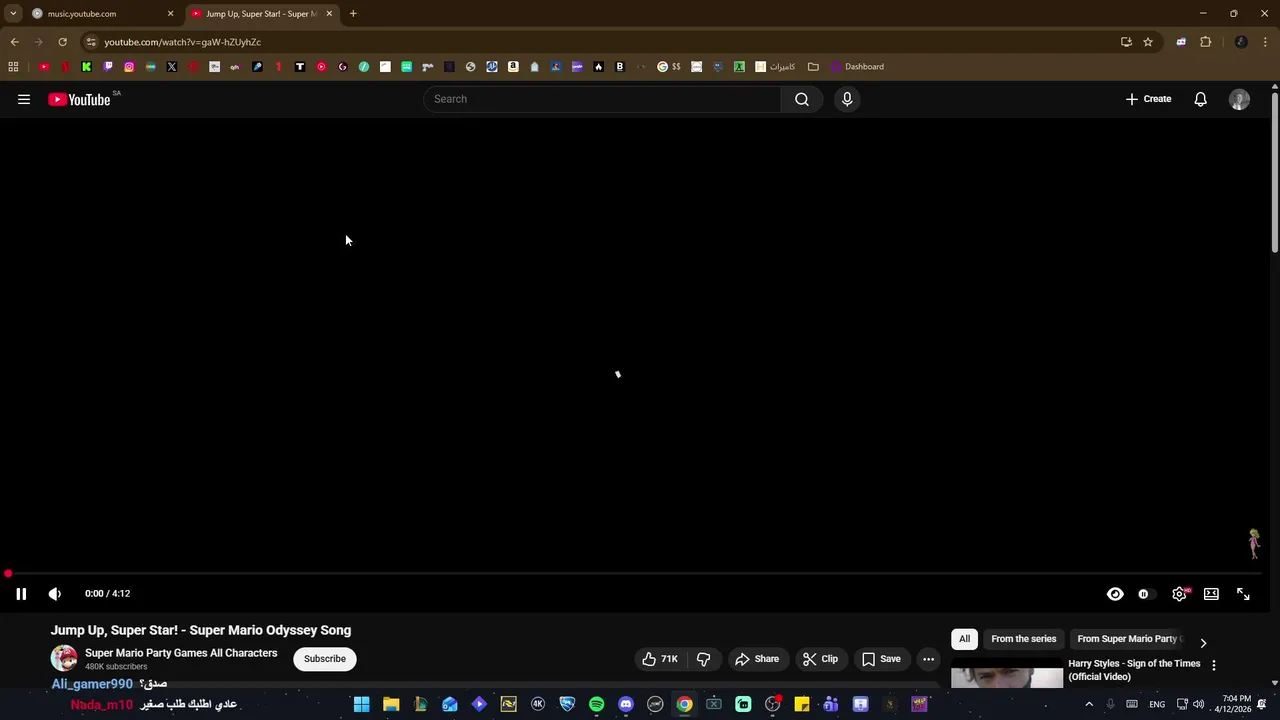This screenshot has height=720, width=1280.
Task: Open the Super Mario Party Games All Characters channel
Action: (x=181, y=653)
